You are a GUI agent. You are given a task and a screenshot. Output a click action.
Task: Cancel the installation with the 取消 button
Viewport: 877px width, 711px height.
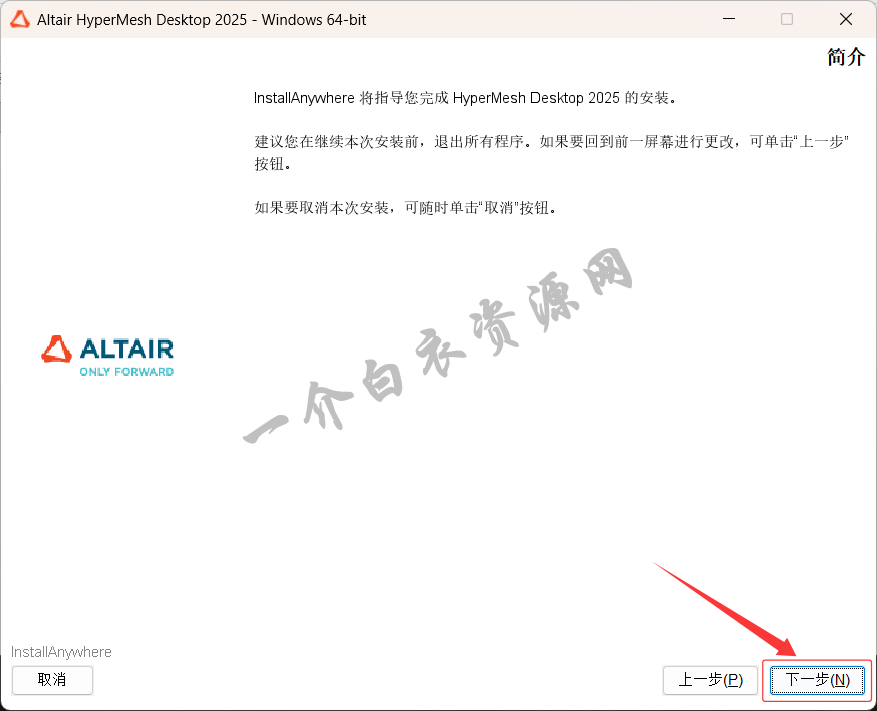click(52, 680)
